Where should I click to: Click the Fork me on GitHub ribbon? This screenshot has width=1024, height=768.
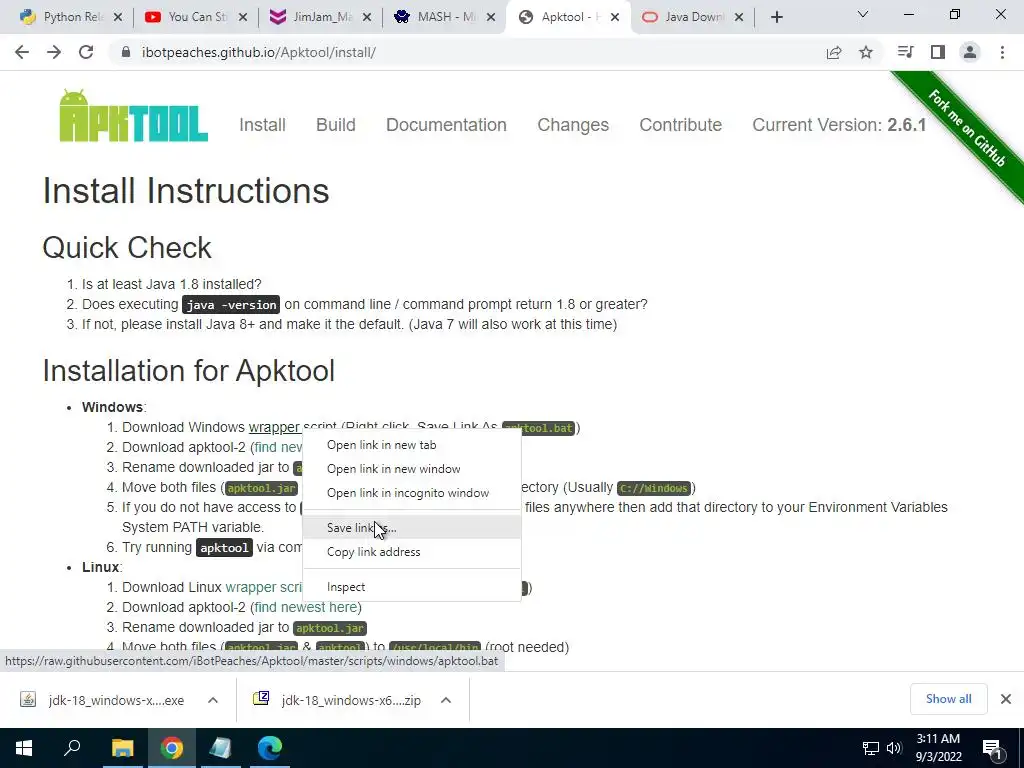point(967,129)
